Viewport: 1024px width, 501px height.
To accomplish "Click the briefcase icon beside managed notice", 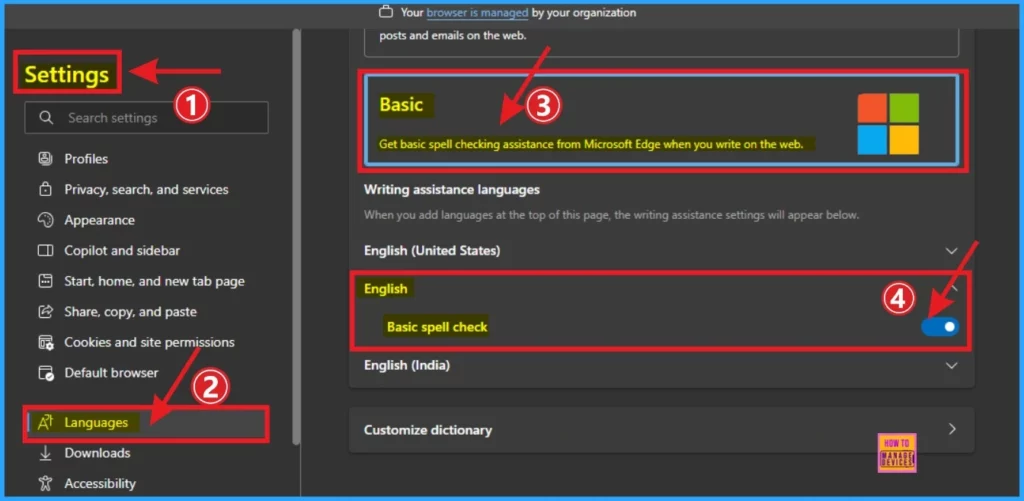I will [x=386, y=12].
